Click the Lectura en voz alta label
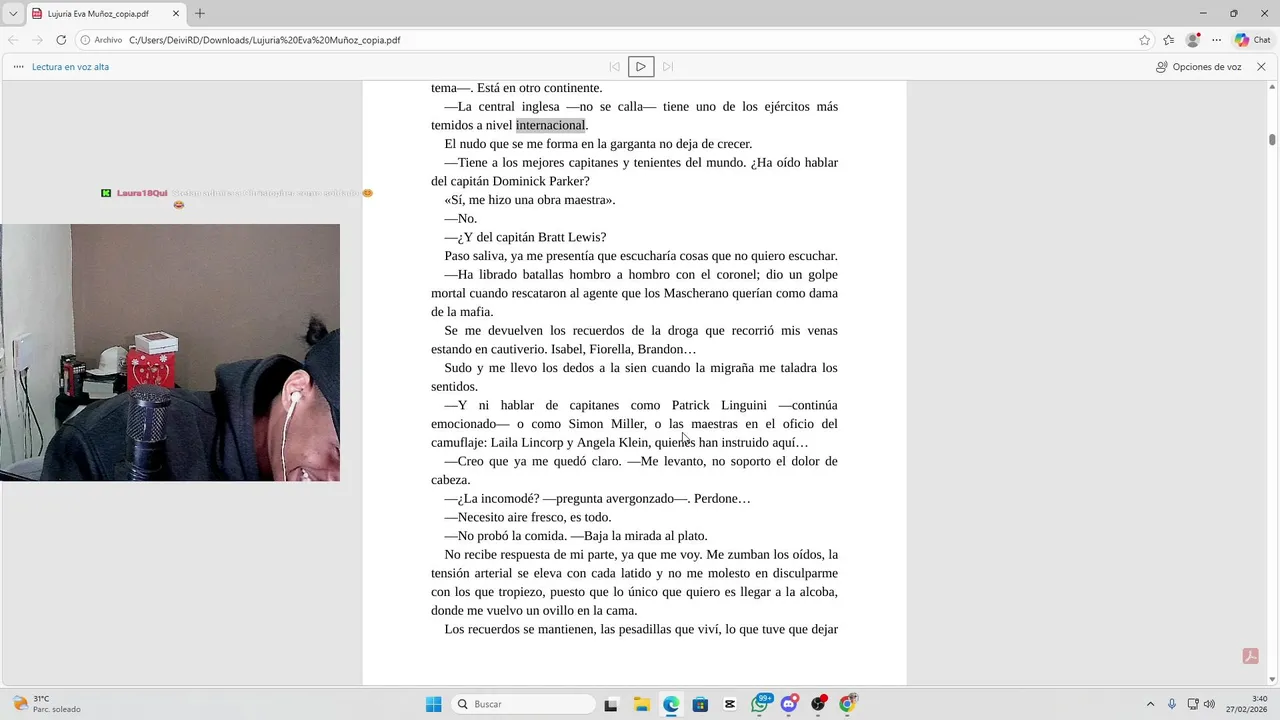This screenshot has width=1280, height=720. (x=70, y=67)
